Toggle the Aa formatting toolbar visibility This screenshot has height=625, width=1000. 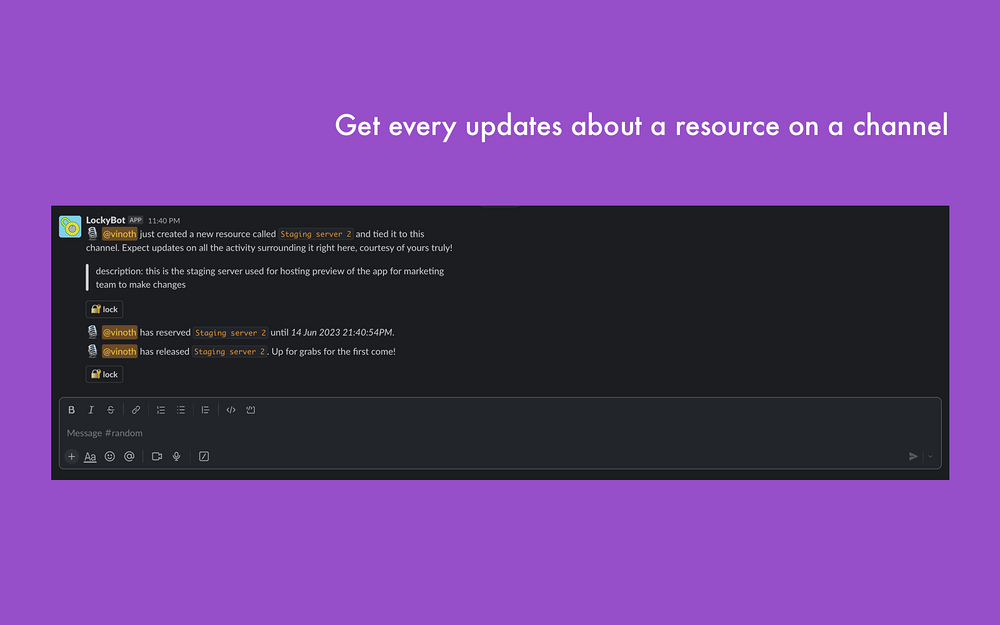click(x=91, y=457)
